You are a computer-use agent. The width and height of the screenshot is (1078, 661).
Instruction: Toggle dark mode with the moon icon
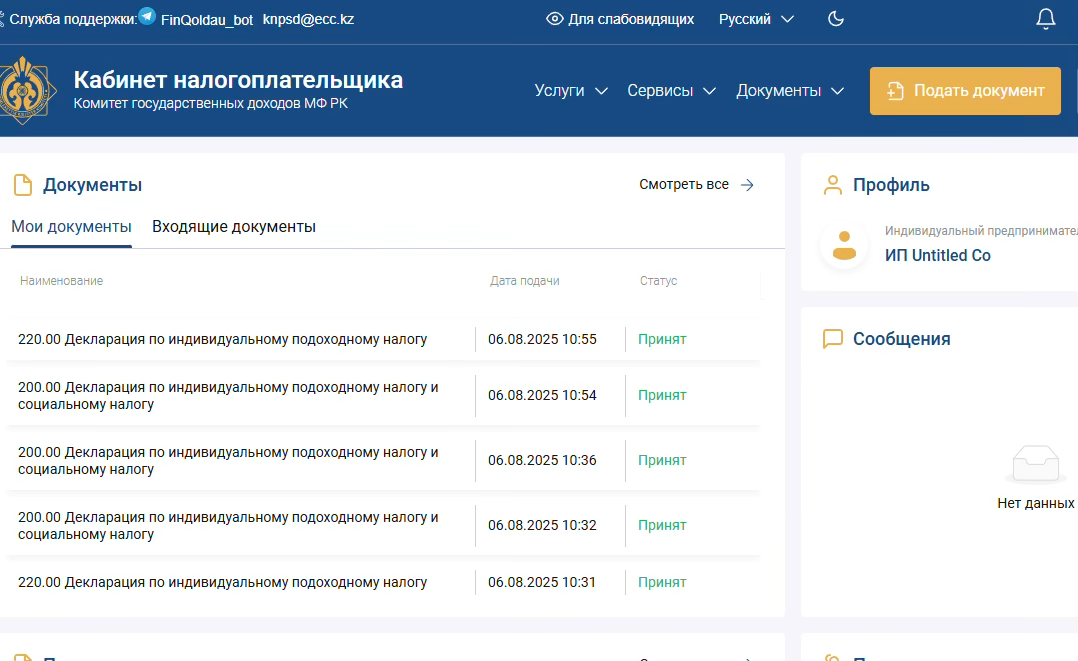pos(835,18)
